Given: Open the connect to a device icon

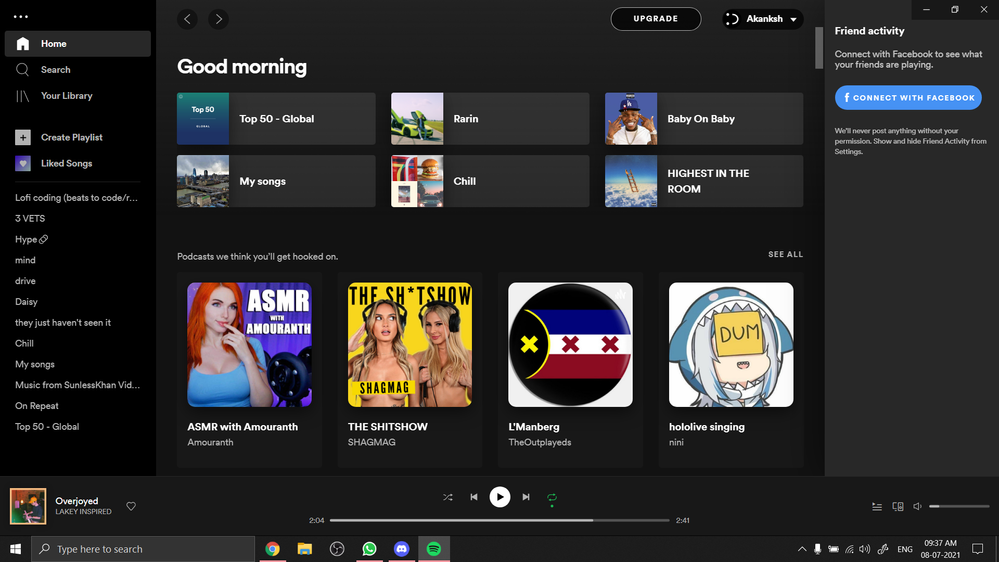Looking at the screenshot, I should [898, 507].
